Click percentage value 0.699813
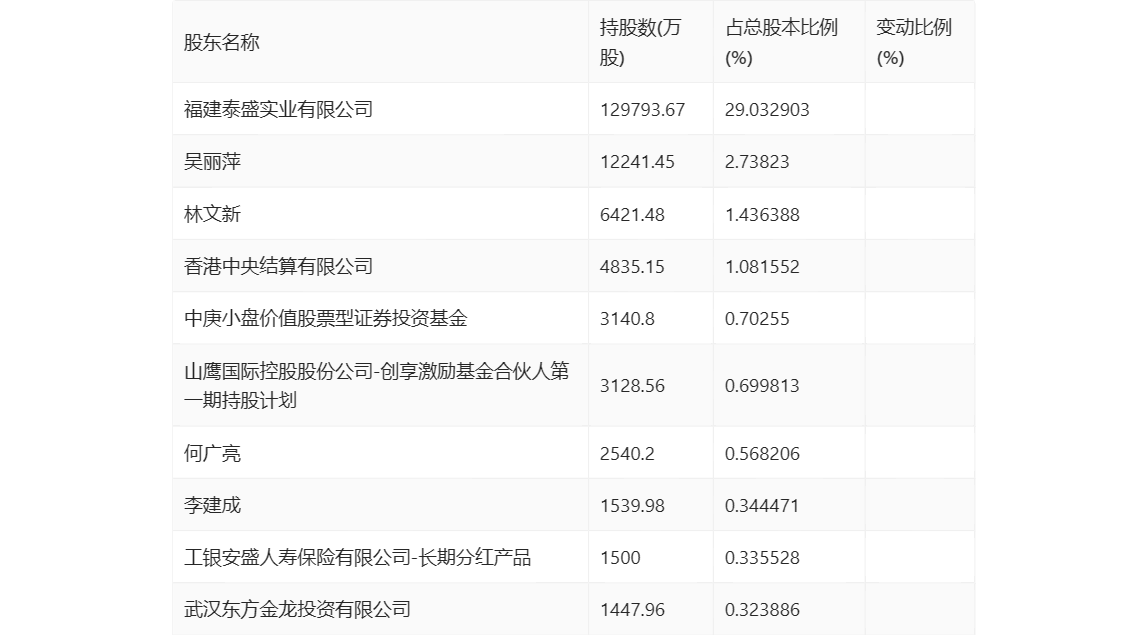1148x635 pixels. pyautogui.click(x=762, y=386)
